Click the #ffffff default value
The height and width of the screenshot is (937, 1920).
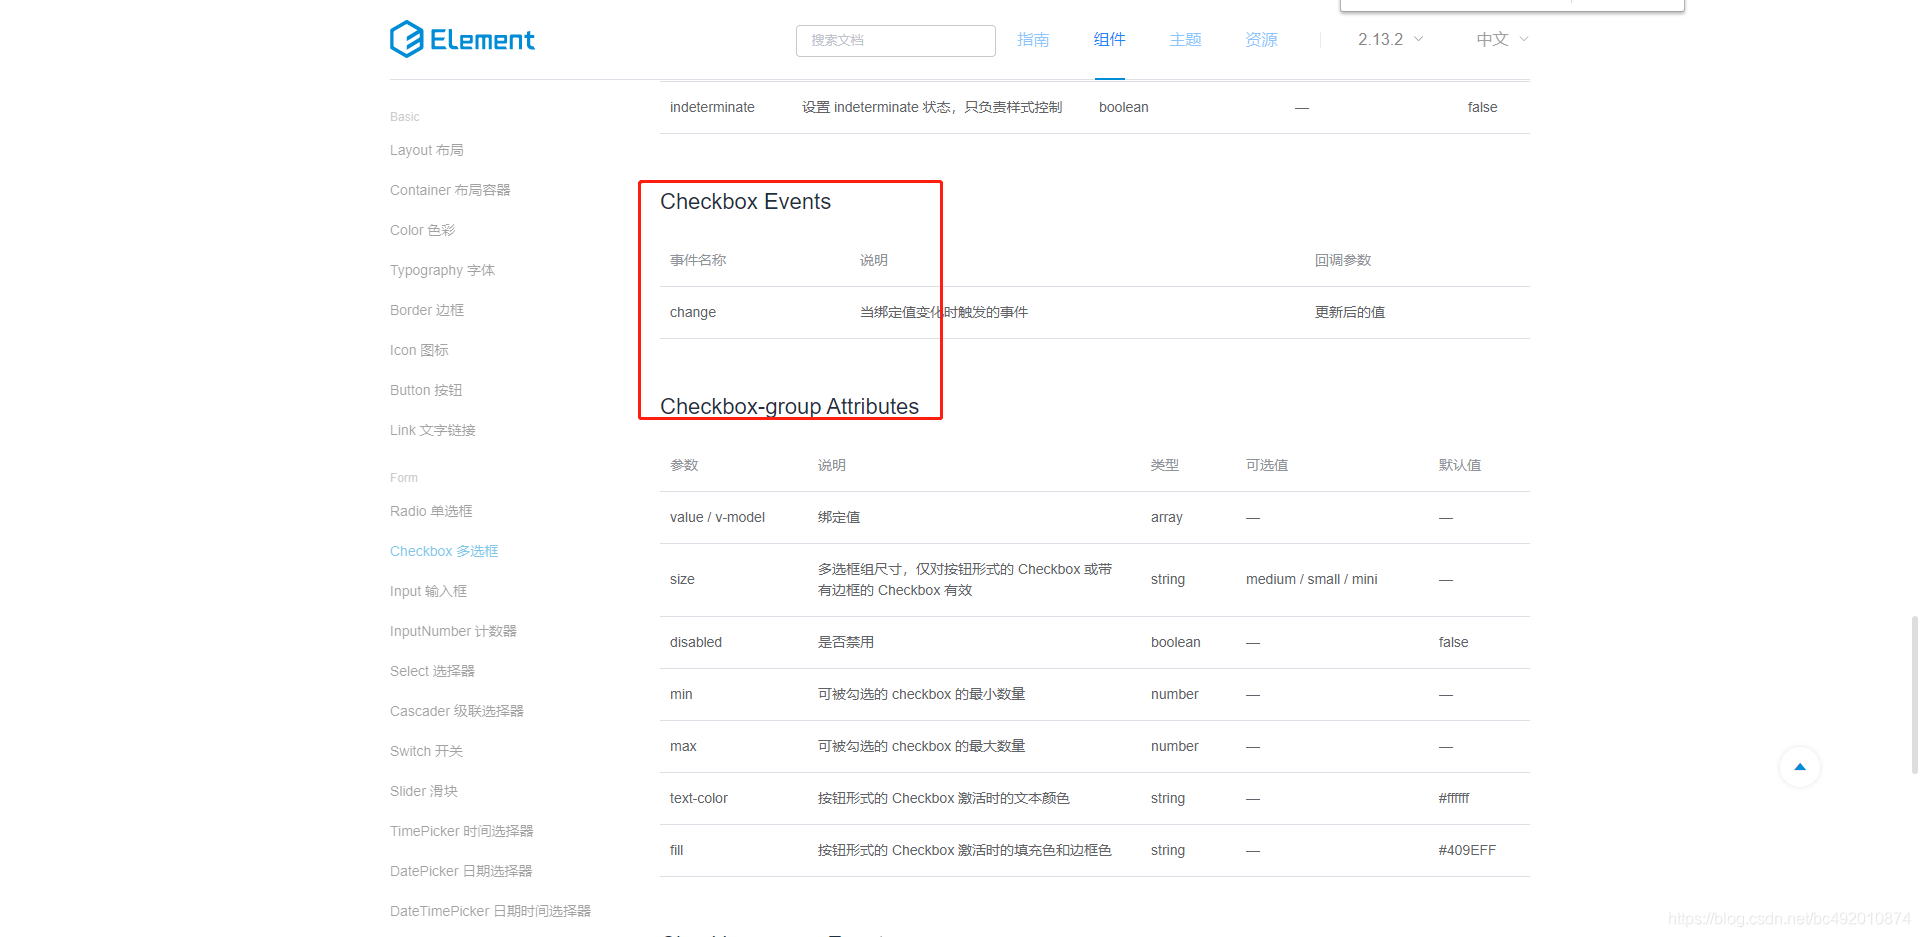click(1454, 798)
